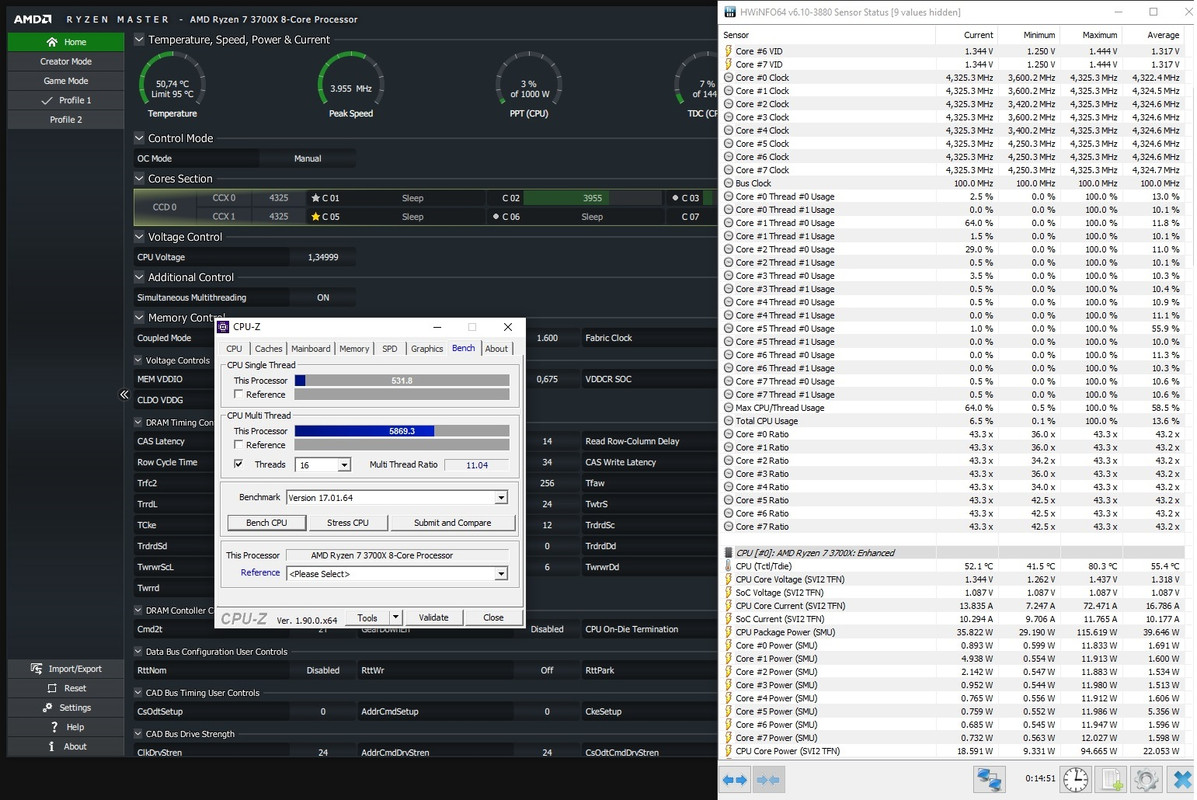Click the dot marker beside core C 06
This screenshot has width=1197, height=800.
tap(496, 217)
